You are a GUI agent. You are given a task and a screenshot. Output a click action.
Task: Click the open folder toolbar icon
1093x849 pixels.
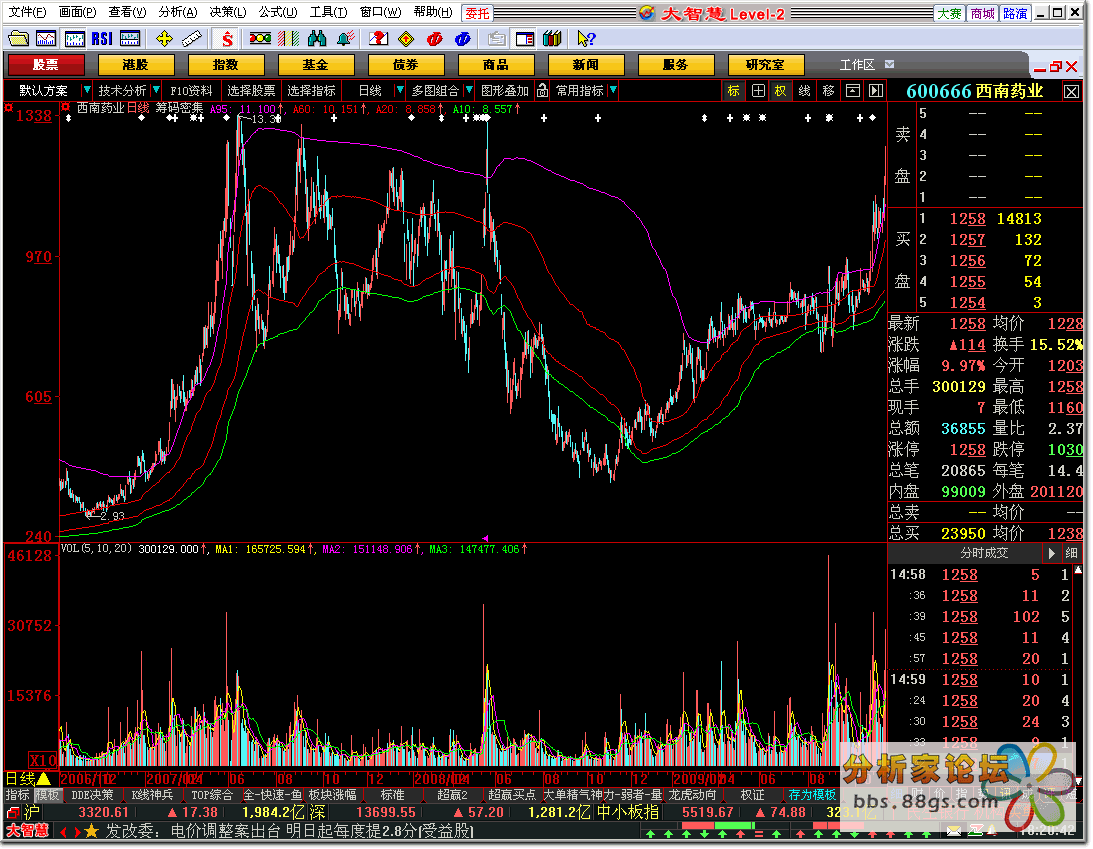click(x=18, y=39)
